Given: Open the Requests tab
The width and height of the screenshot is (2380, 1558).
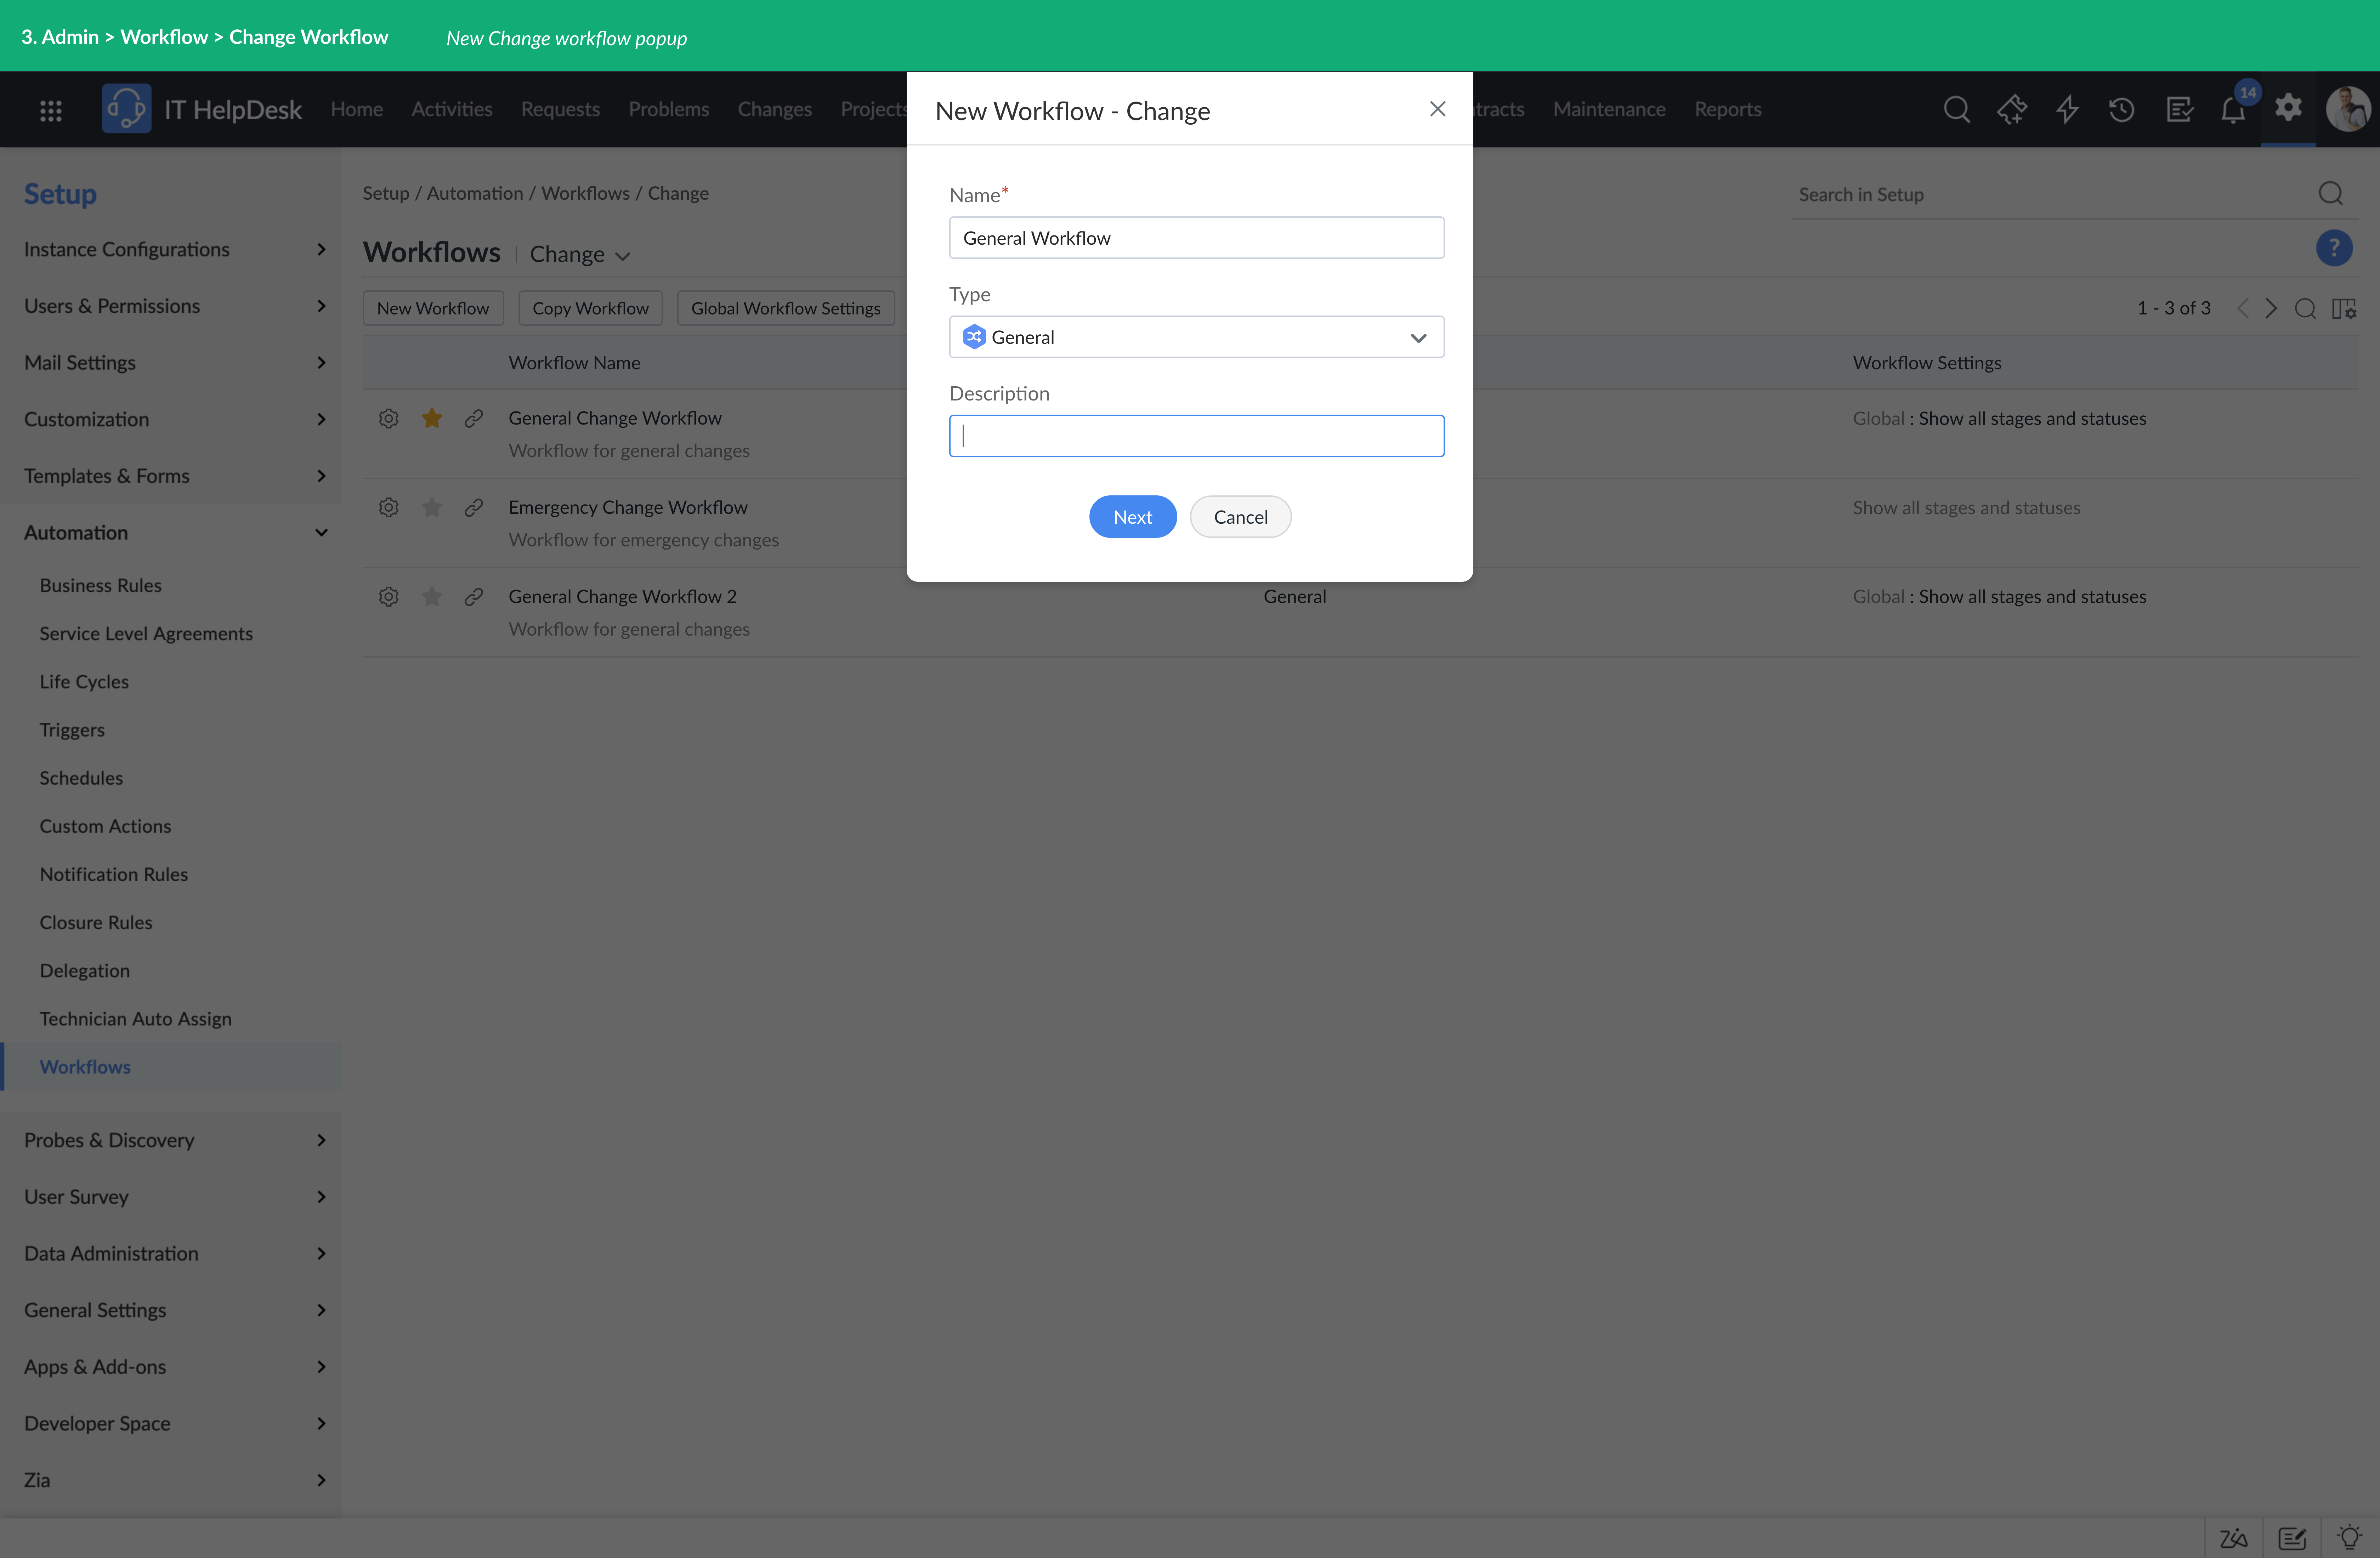Looking at the screenshot, I should click(x=560, y=109).
